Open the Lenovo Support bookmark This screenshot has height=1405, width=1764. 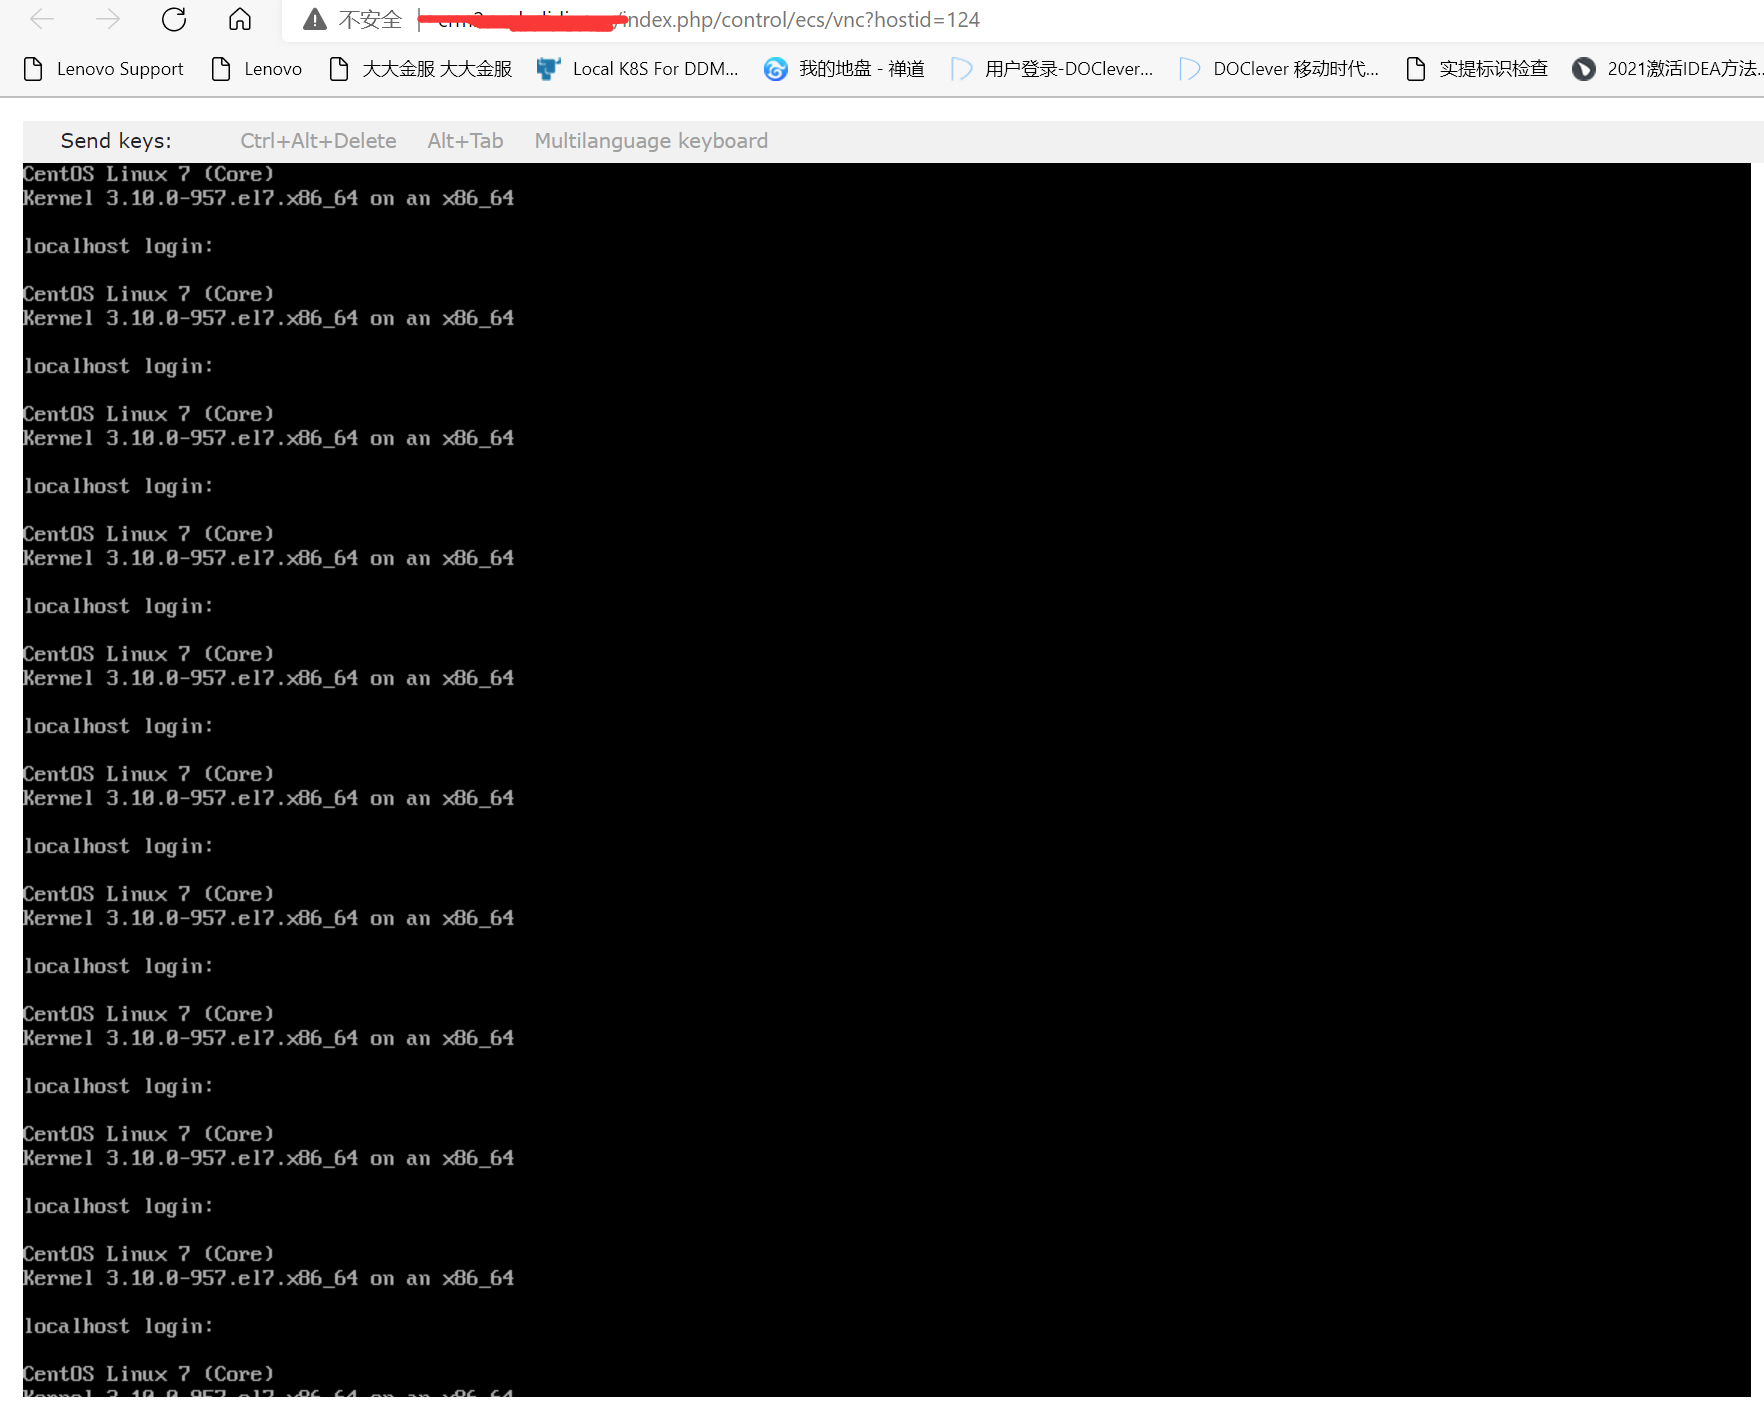coord(104,69)
